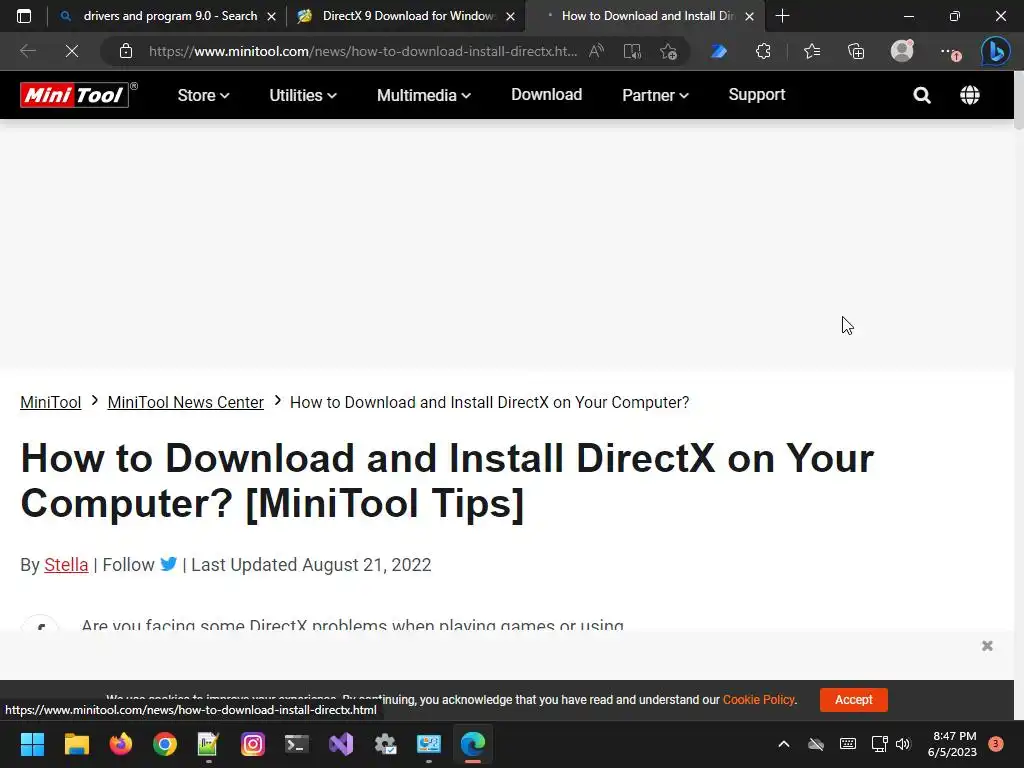This screenshot has height=768, width=1024.
Task: Open the notification center badge
Action: point(995,743)
